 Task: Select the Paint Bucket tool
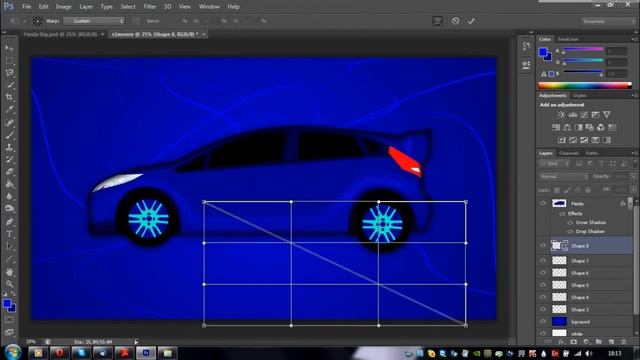tap(9, 184)
